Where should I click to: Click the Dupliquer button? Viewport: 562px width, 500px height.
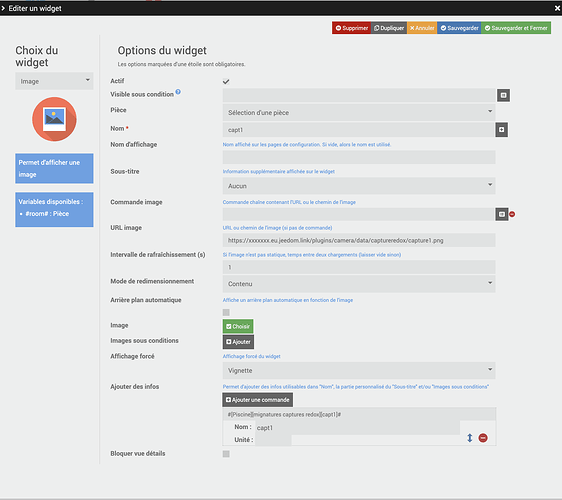389,28
